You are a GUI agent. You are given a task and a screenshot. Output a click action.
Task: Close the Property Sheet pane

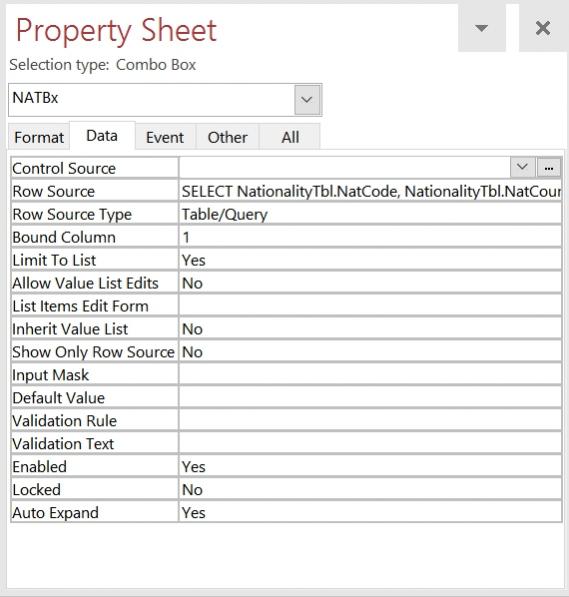543,28
